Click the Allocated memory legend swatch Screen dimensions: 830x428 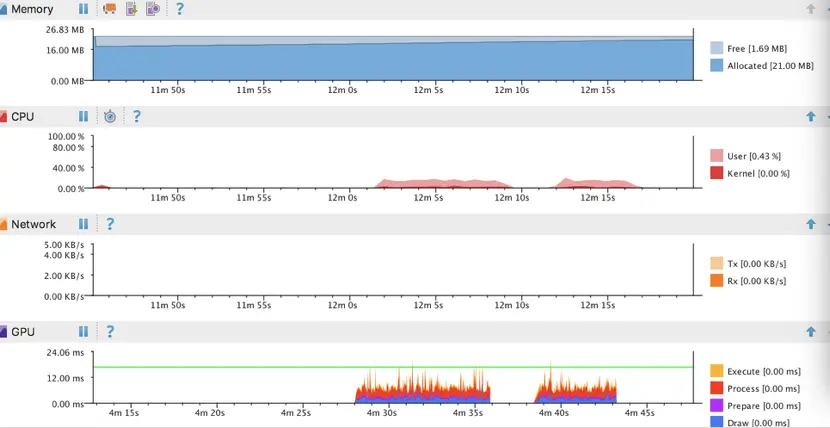pos(716,66)
